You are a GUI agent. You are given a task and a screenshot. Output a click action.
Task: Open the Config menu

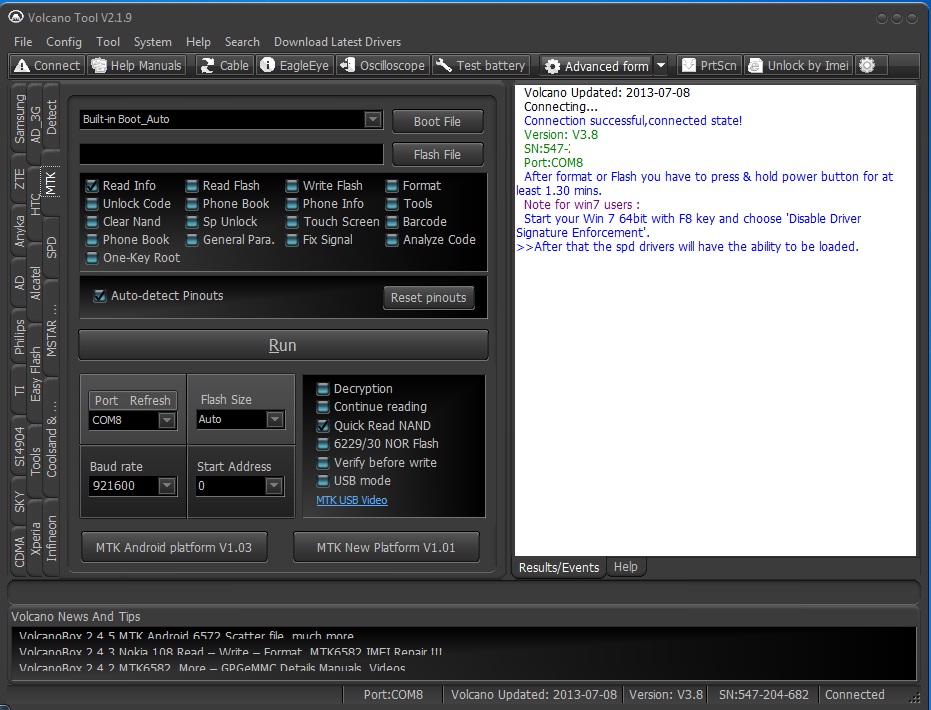coord(64,42)
